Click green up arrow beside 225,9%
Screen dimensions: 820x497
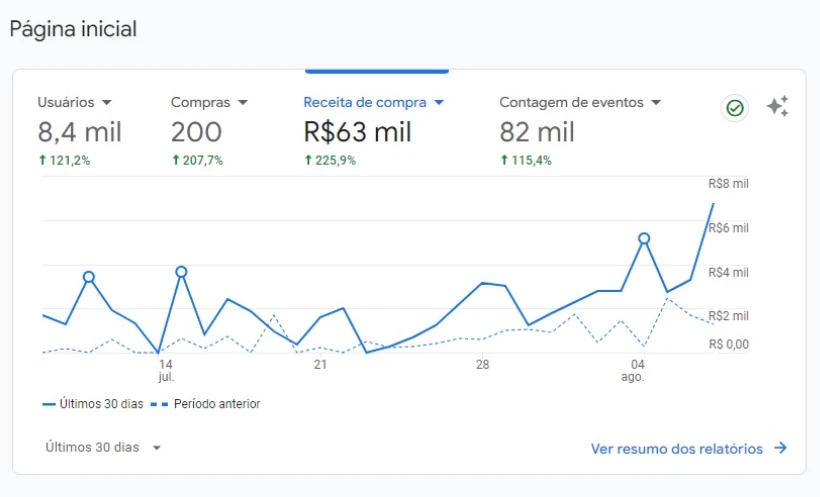(x=308, y=160)
